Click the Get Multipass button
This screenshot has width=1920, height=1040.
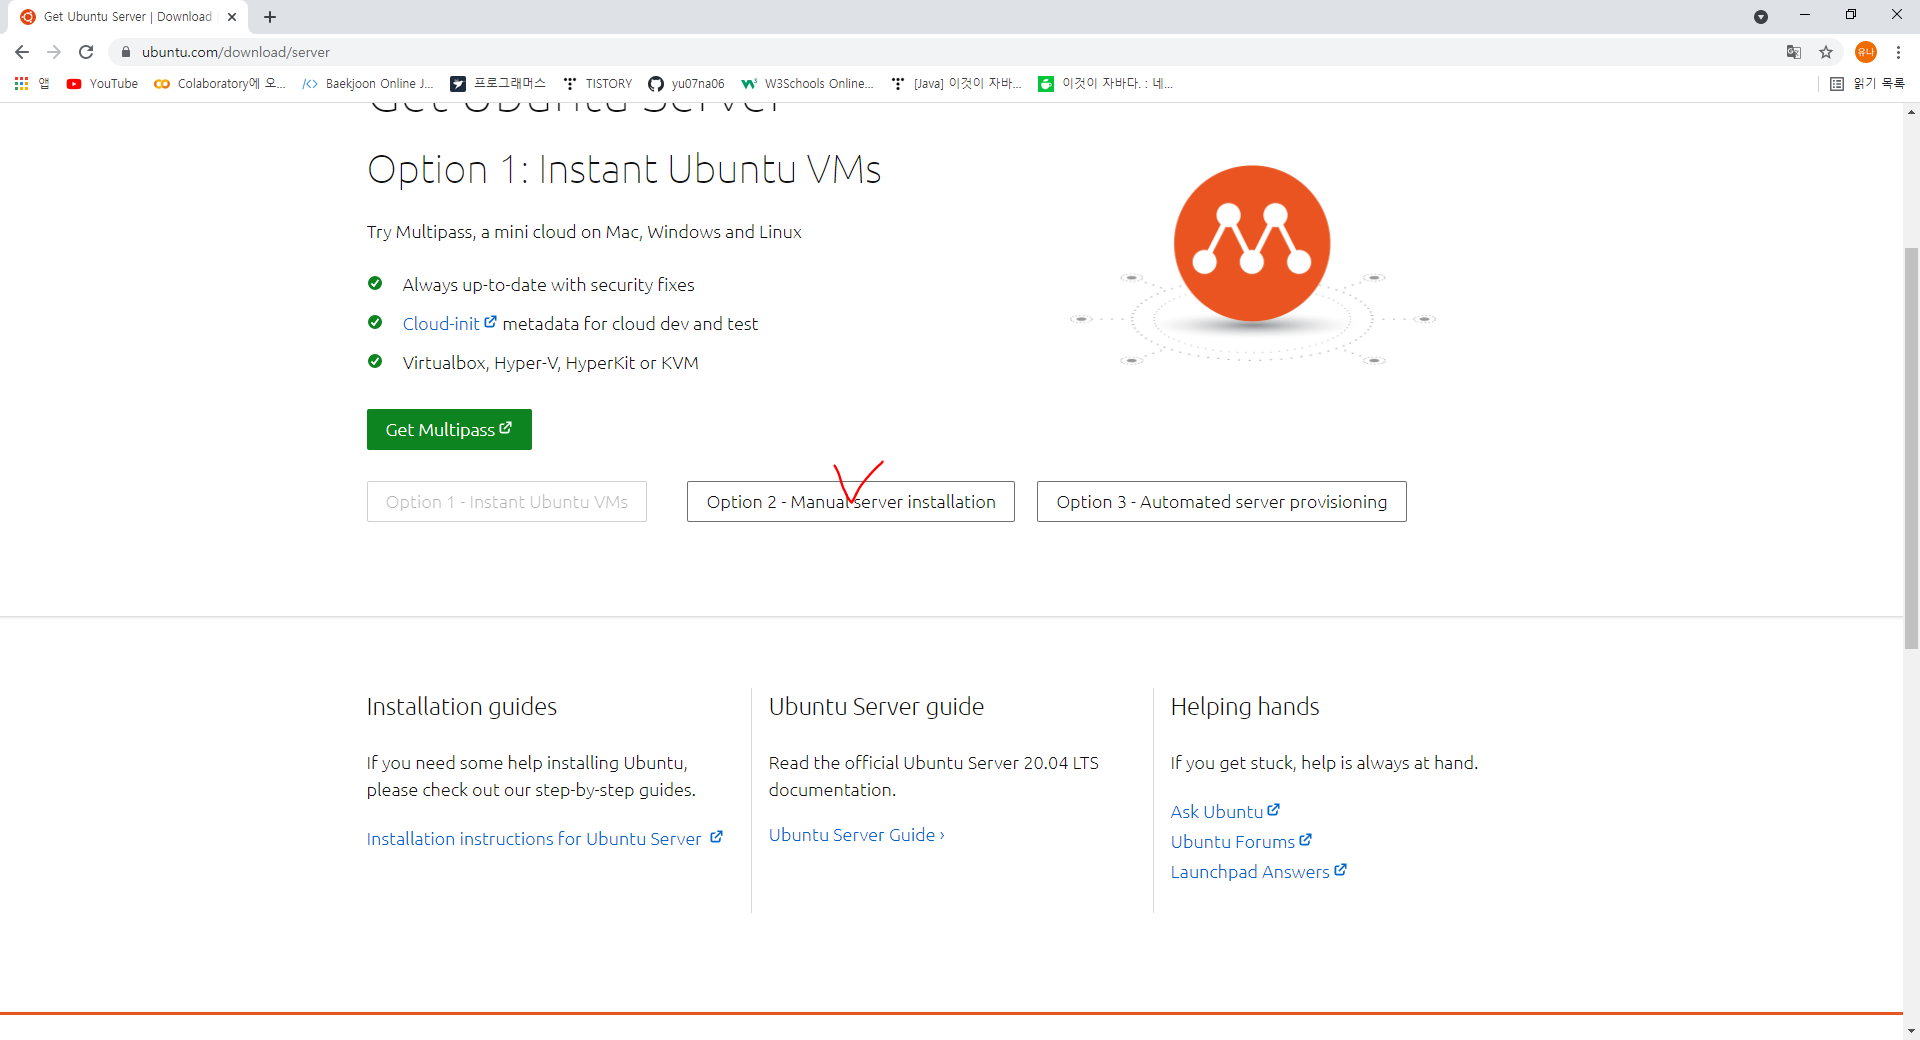point(449,430)
